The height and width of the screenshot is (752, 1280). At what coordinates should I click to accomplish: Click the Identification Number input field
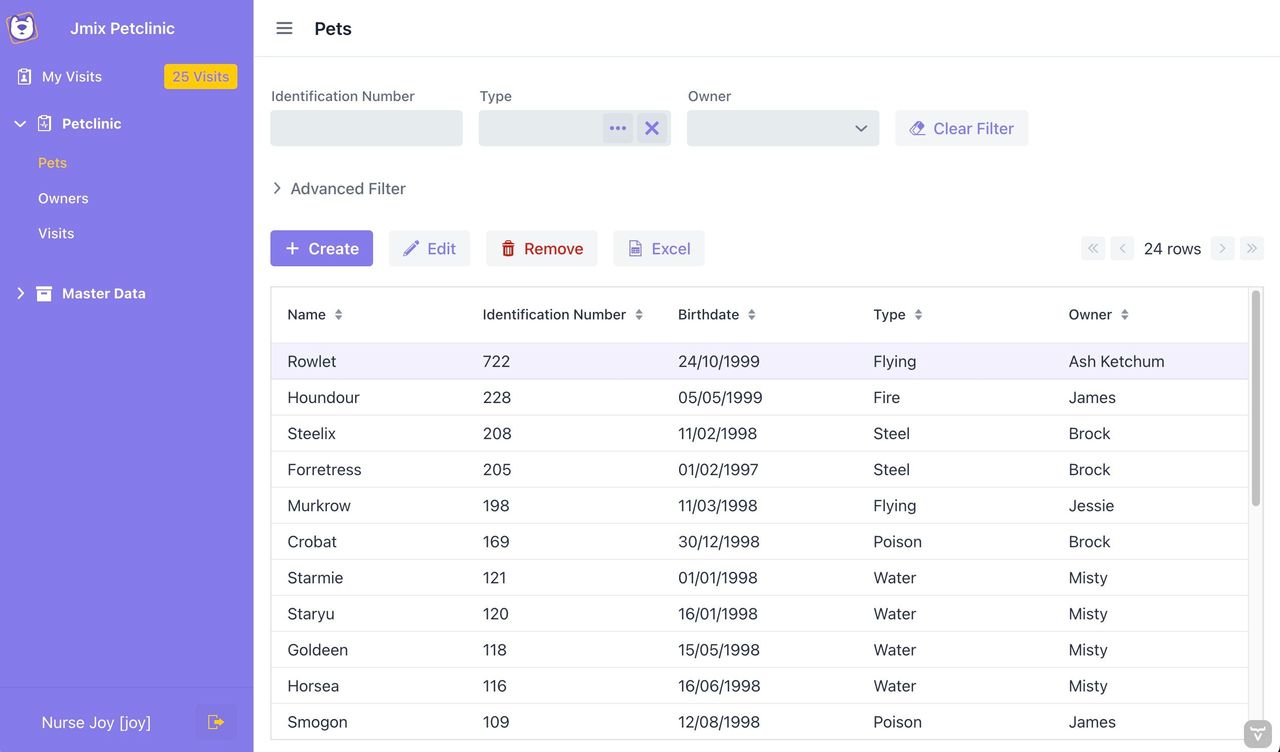[366, 128]
